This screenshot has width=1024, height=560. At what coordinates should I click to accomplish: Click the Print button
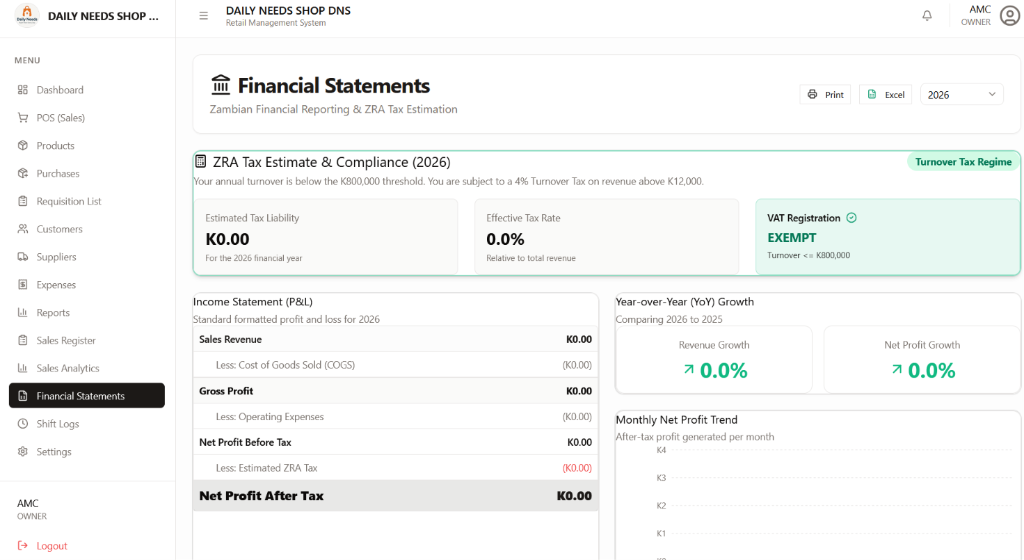pos(825,95)
